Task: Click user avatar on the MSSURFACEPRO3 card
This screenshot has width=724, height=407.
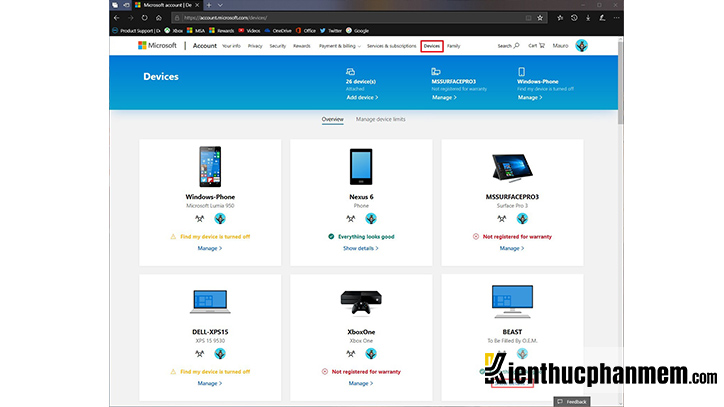Action: pyautogui.click(x=522, y=219)
